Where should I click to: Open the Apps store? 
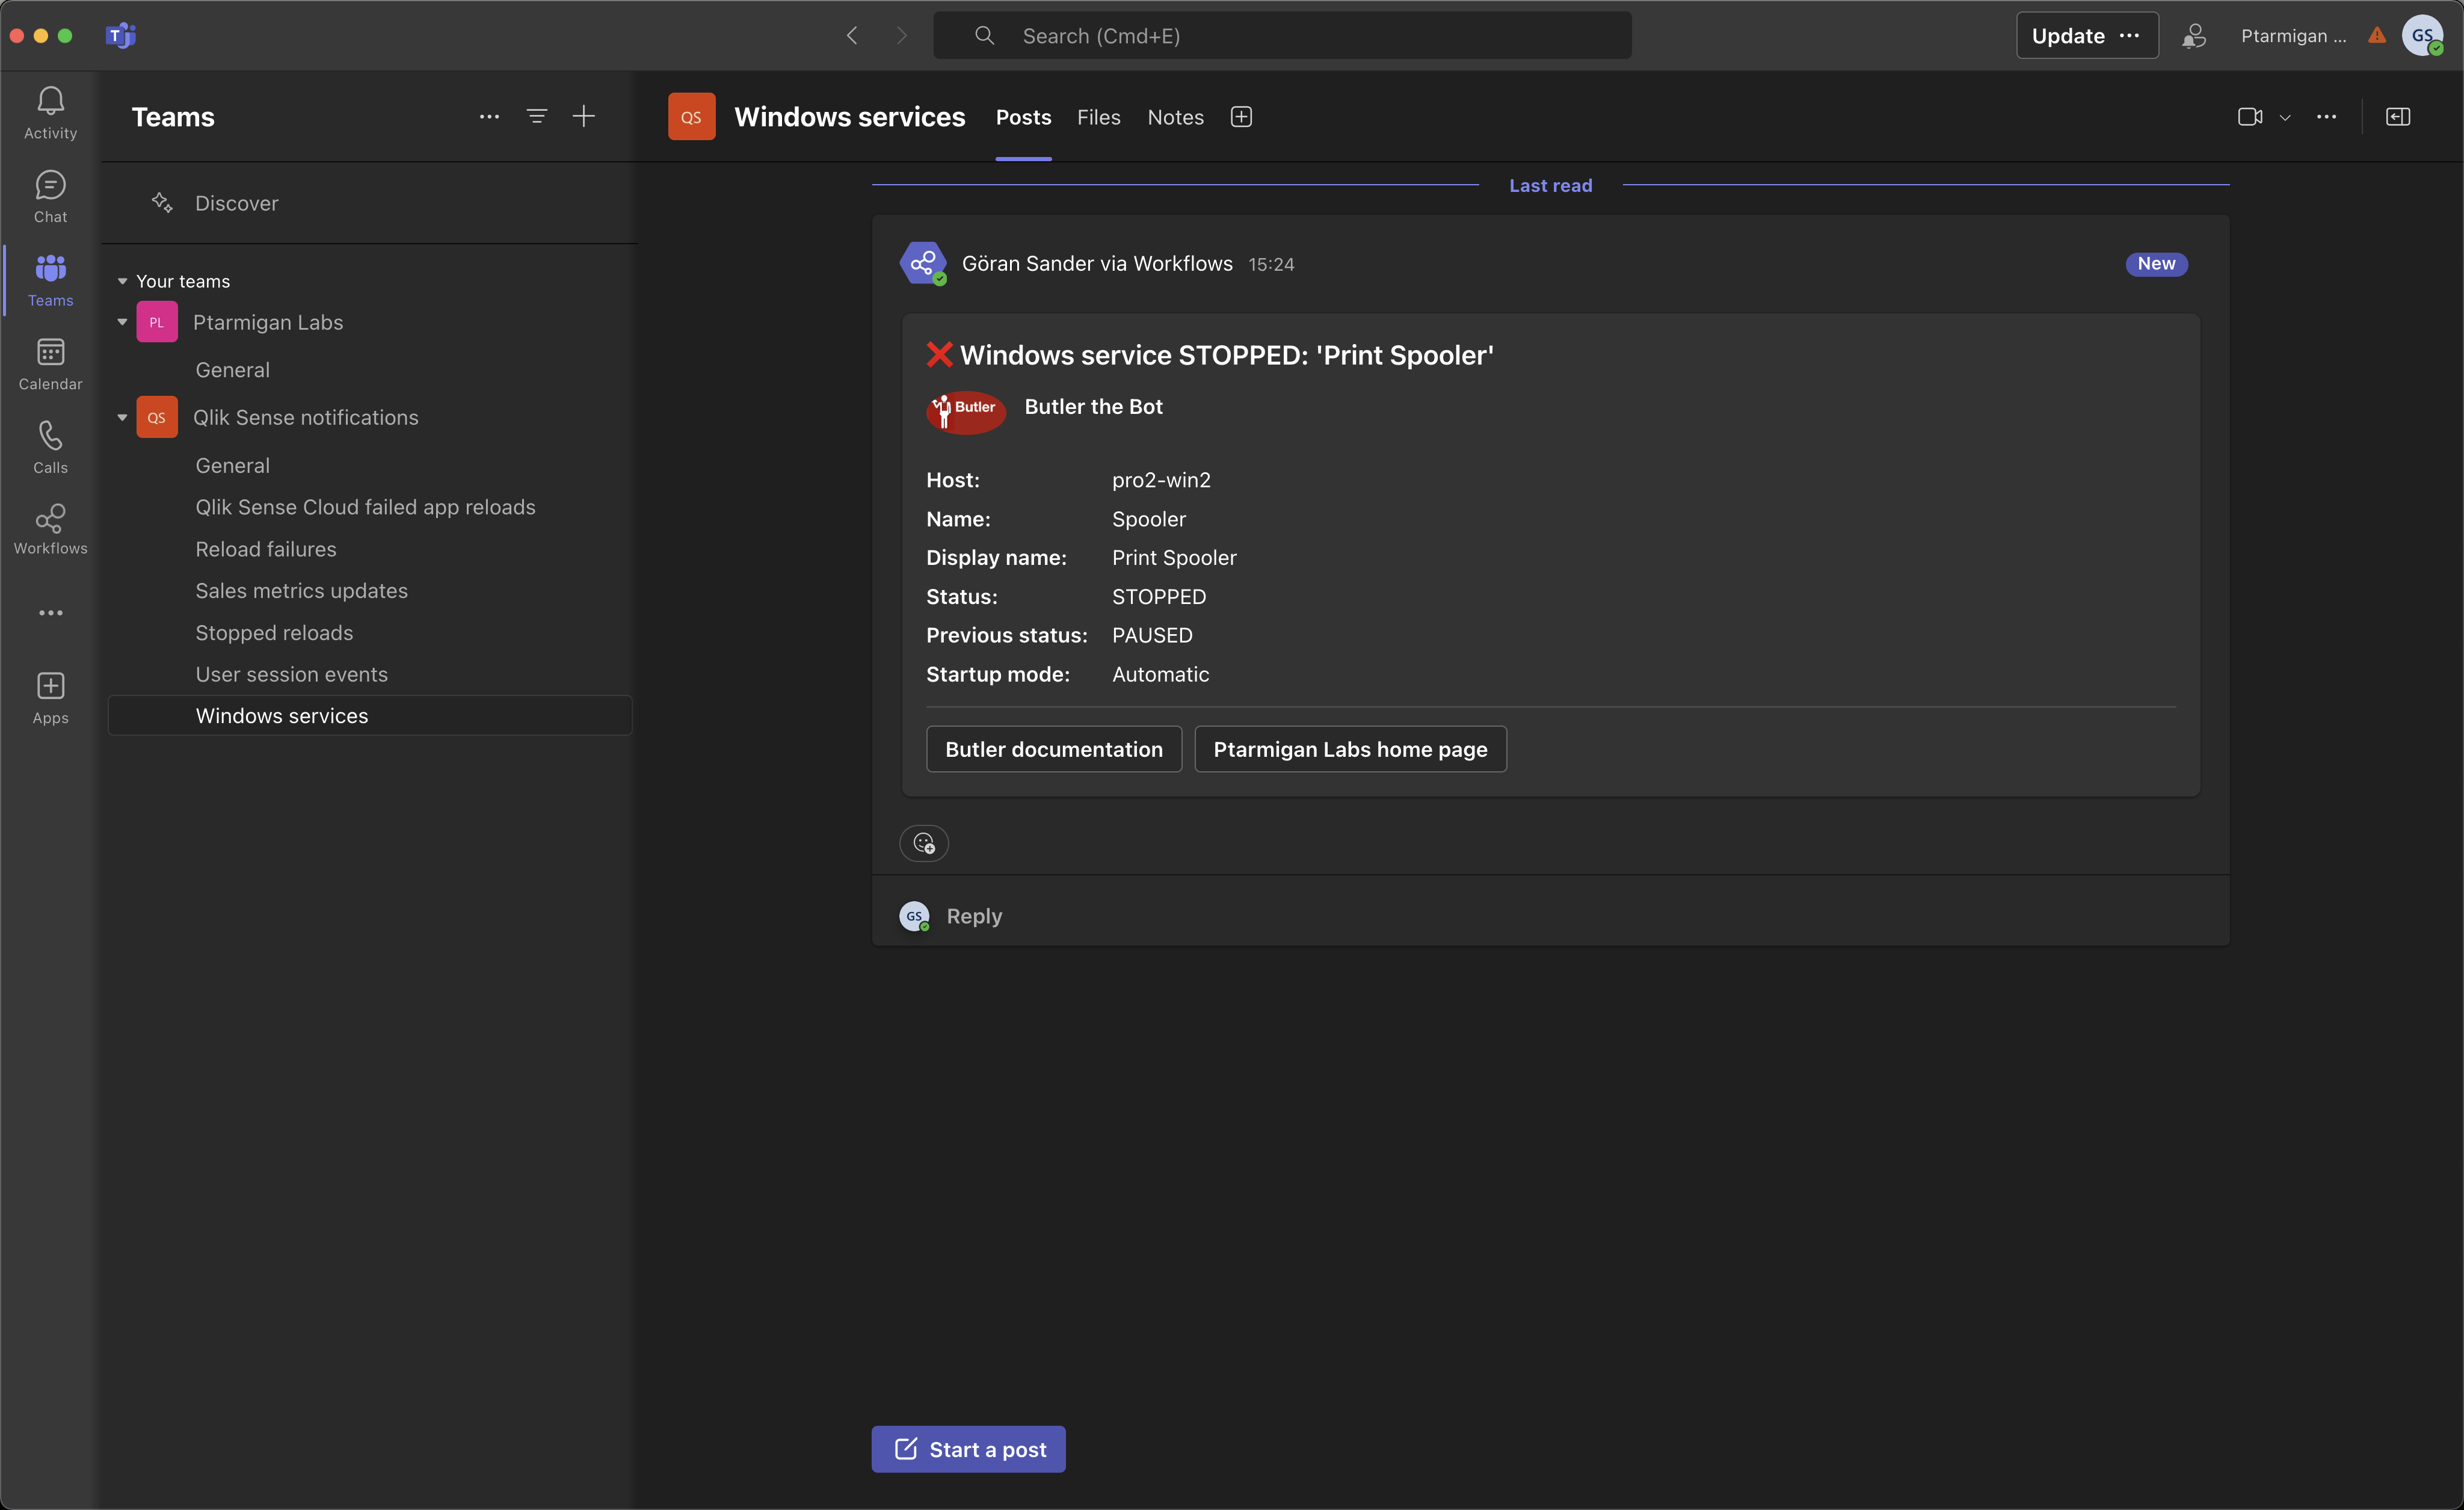50,698
